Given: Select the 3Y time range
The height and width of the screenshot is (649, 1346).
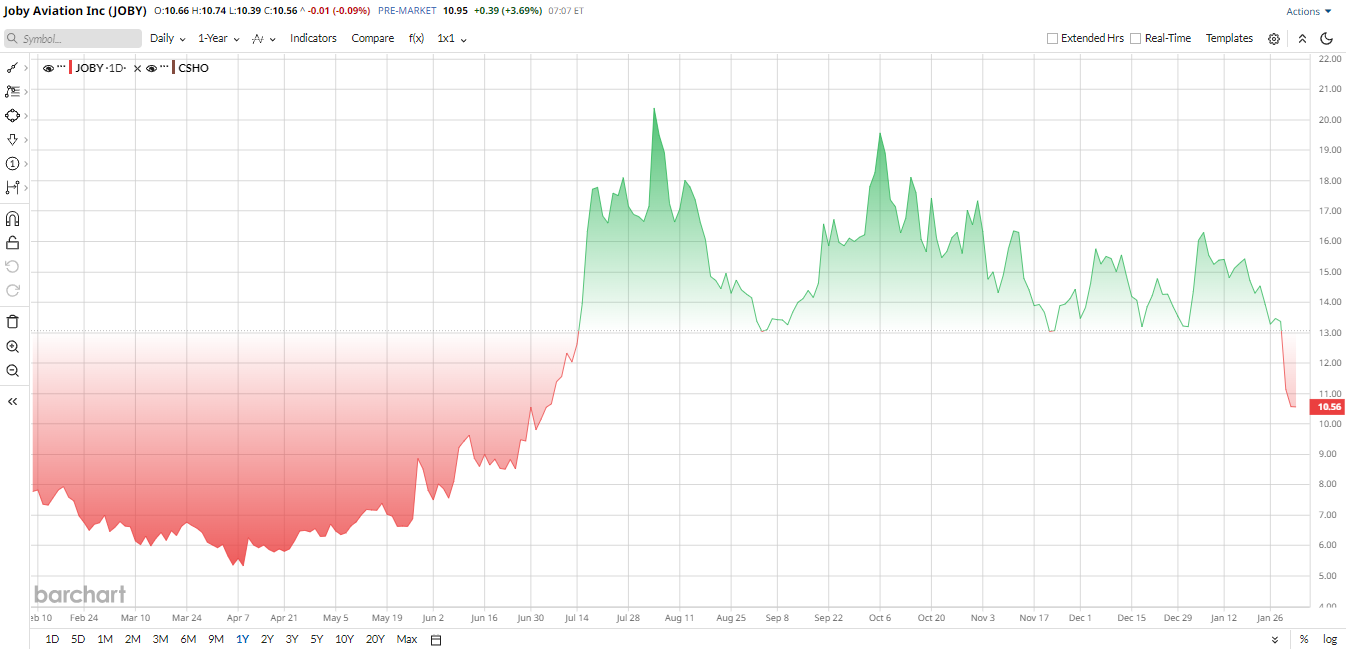Looking at the screenshot, I should coord(292,639).
